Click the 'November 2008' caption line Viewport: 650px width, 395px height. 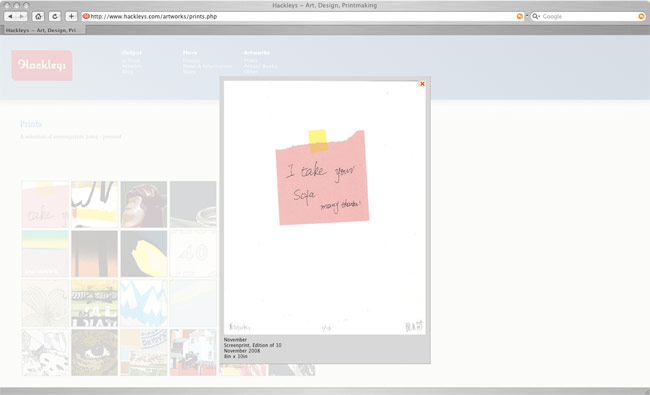tap(242, 351)
